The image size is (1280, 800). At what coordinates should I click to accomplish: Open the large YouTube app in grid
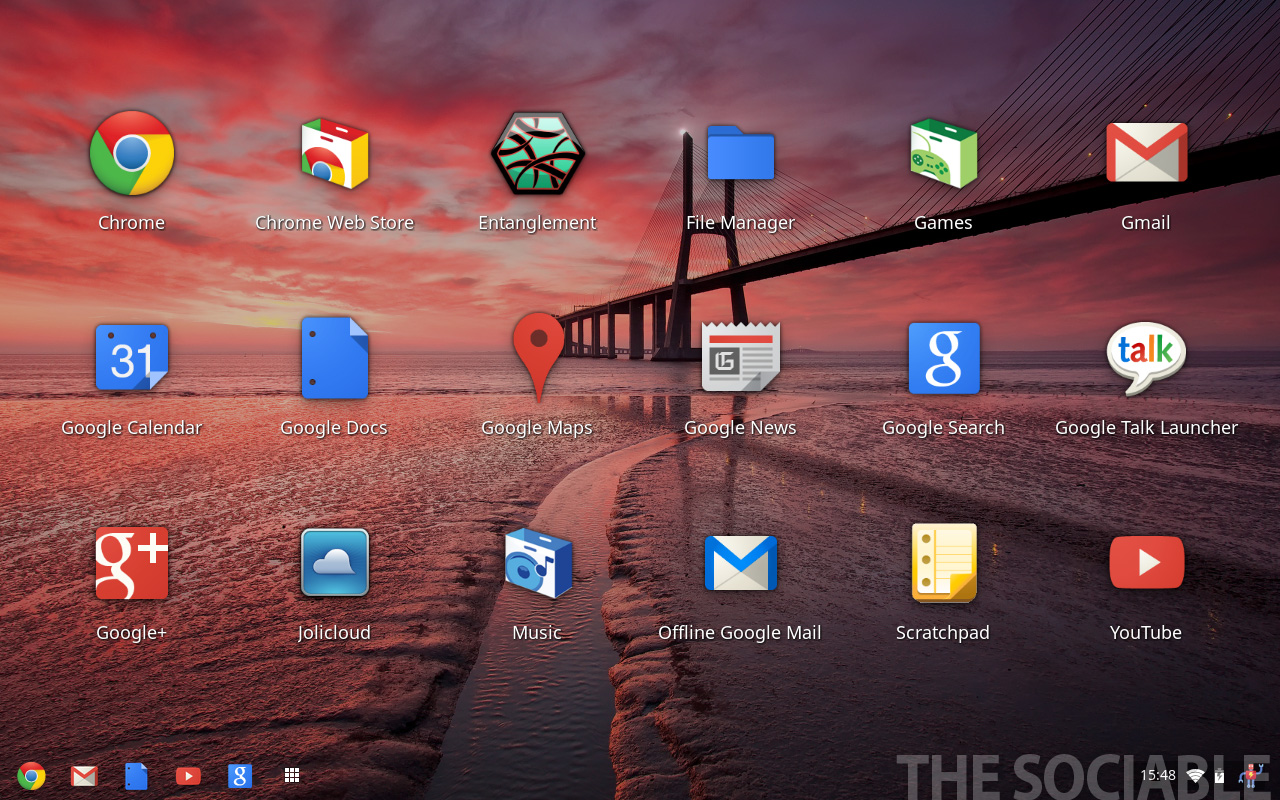tap(1146, 563)
